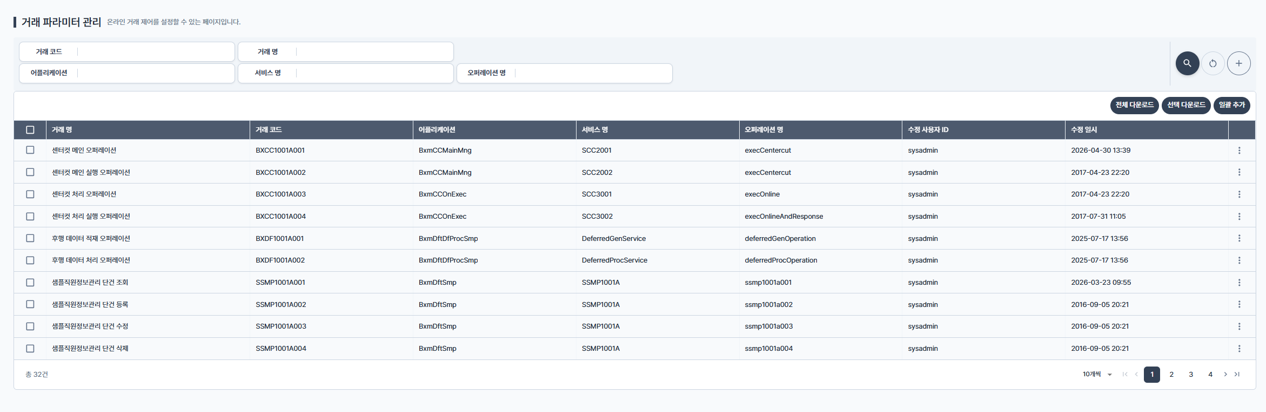
Task: Open row menu for BXDF1001A001
Action: click(x=1239, y=239)
